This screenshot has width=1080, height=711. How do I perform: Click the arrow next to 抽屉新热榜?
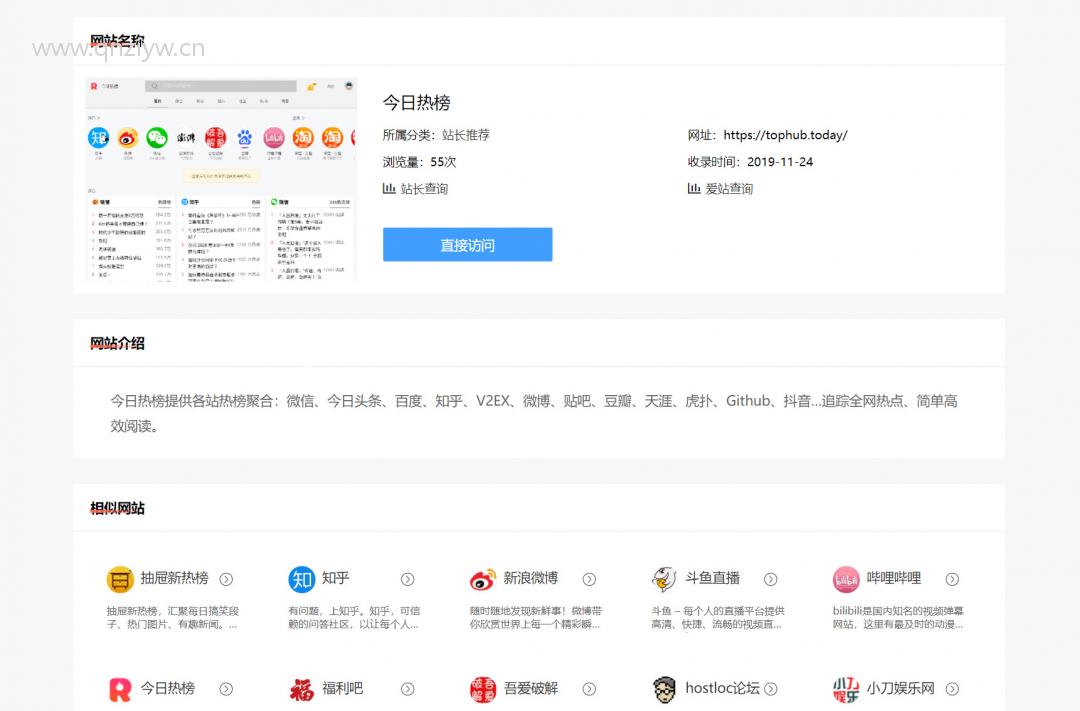point(226,579)
